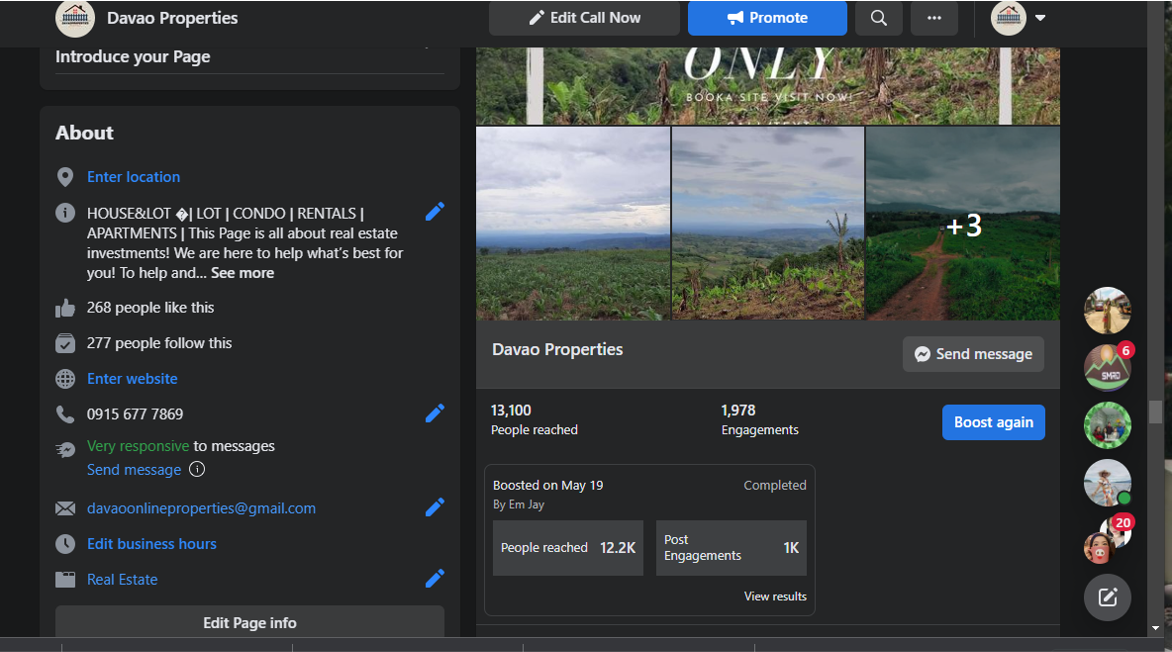Click the Boosted on May 19 label
The height and width of the screenshot is (652, 1172).
pyautogui.click(x=548, y=485)
